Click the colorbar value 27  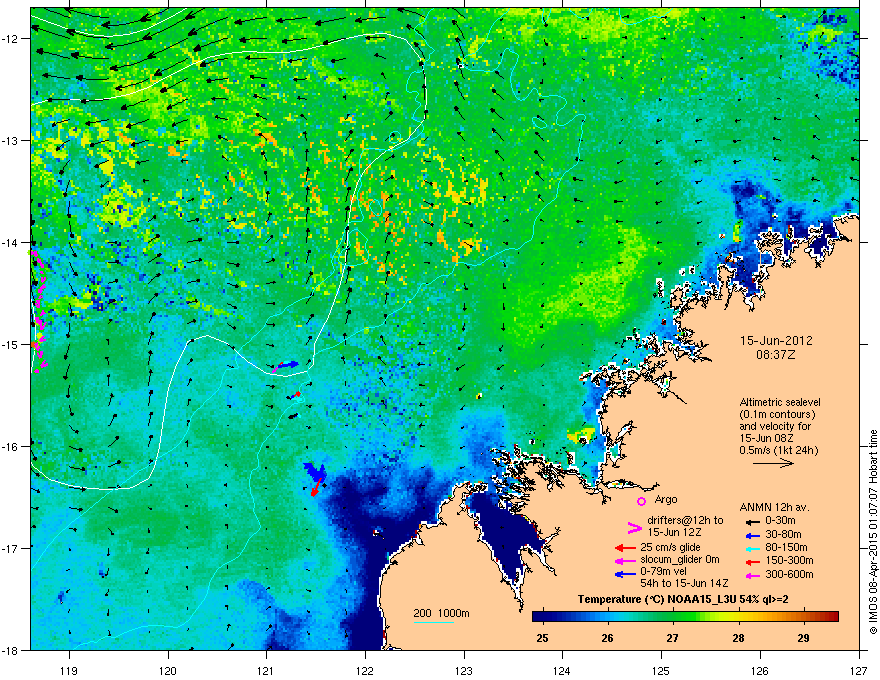[x=672, y=638]
